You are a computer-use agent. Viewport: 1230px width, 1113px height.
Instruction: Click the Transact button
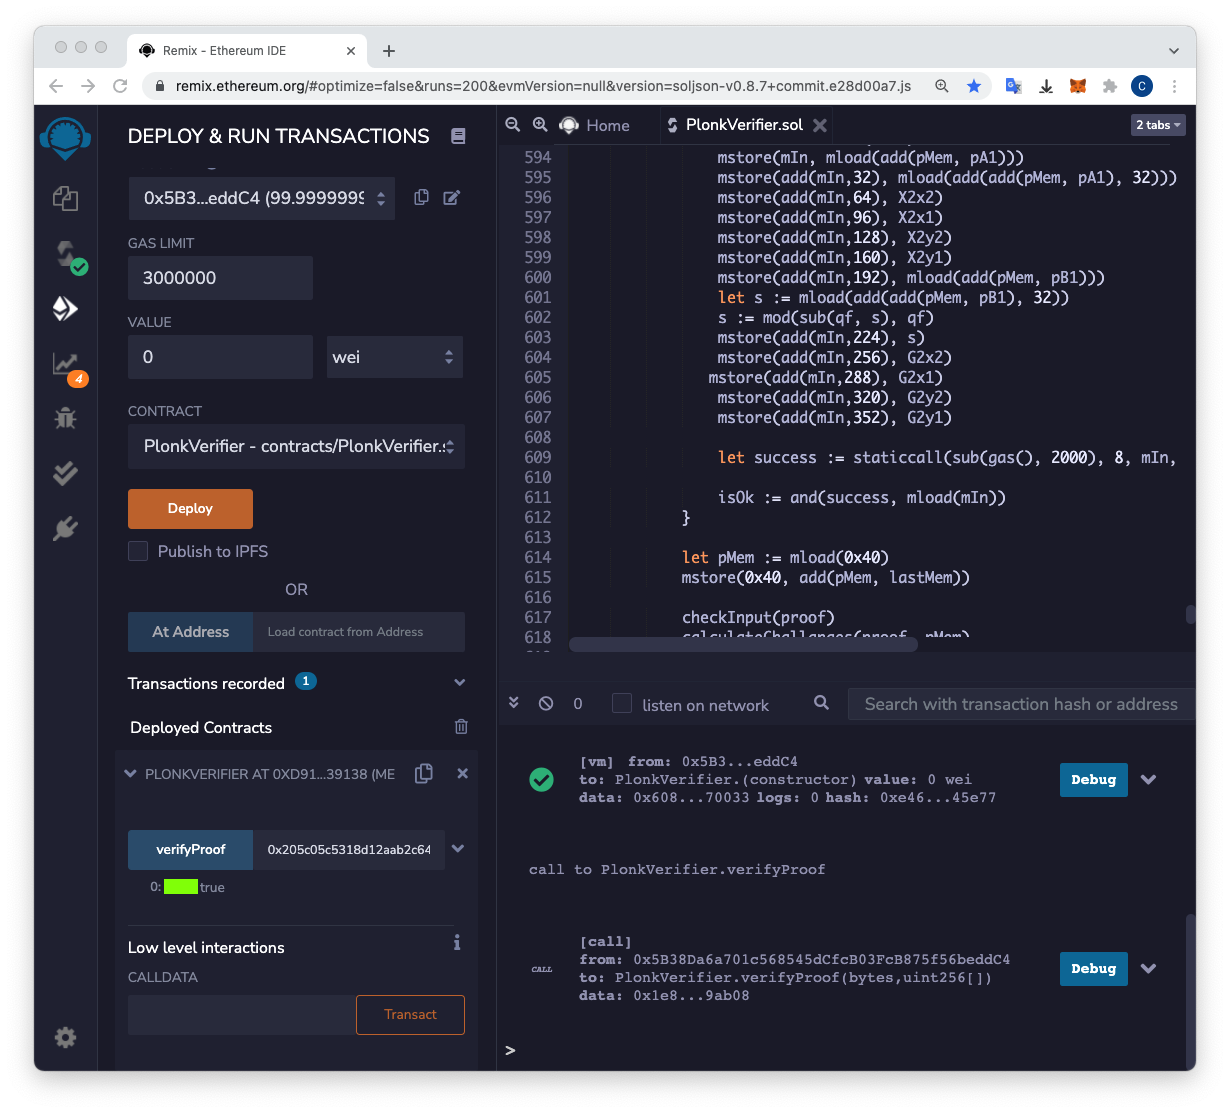[x=410, y=1014]
